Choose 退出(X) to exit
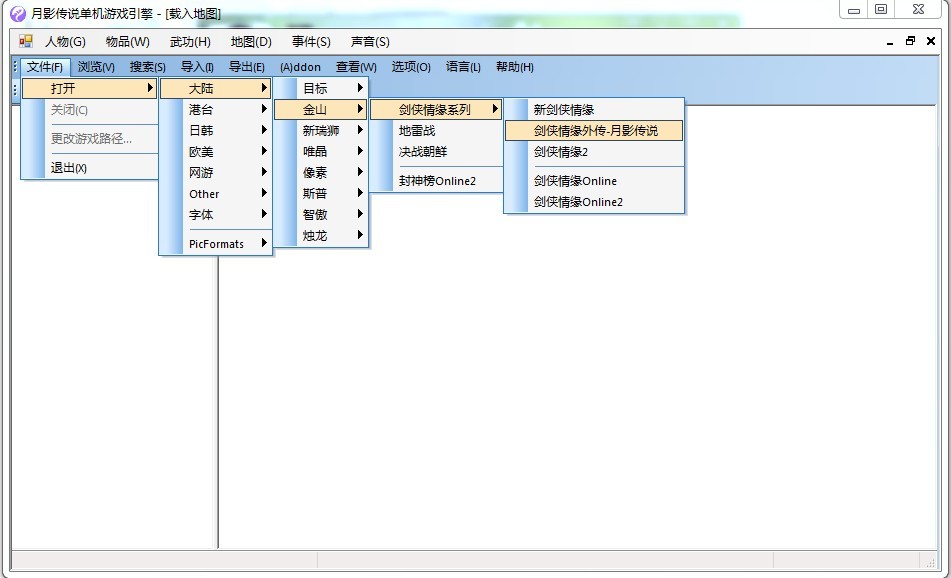The width and height of the screenshot is (951, 578). pos(89,168)
